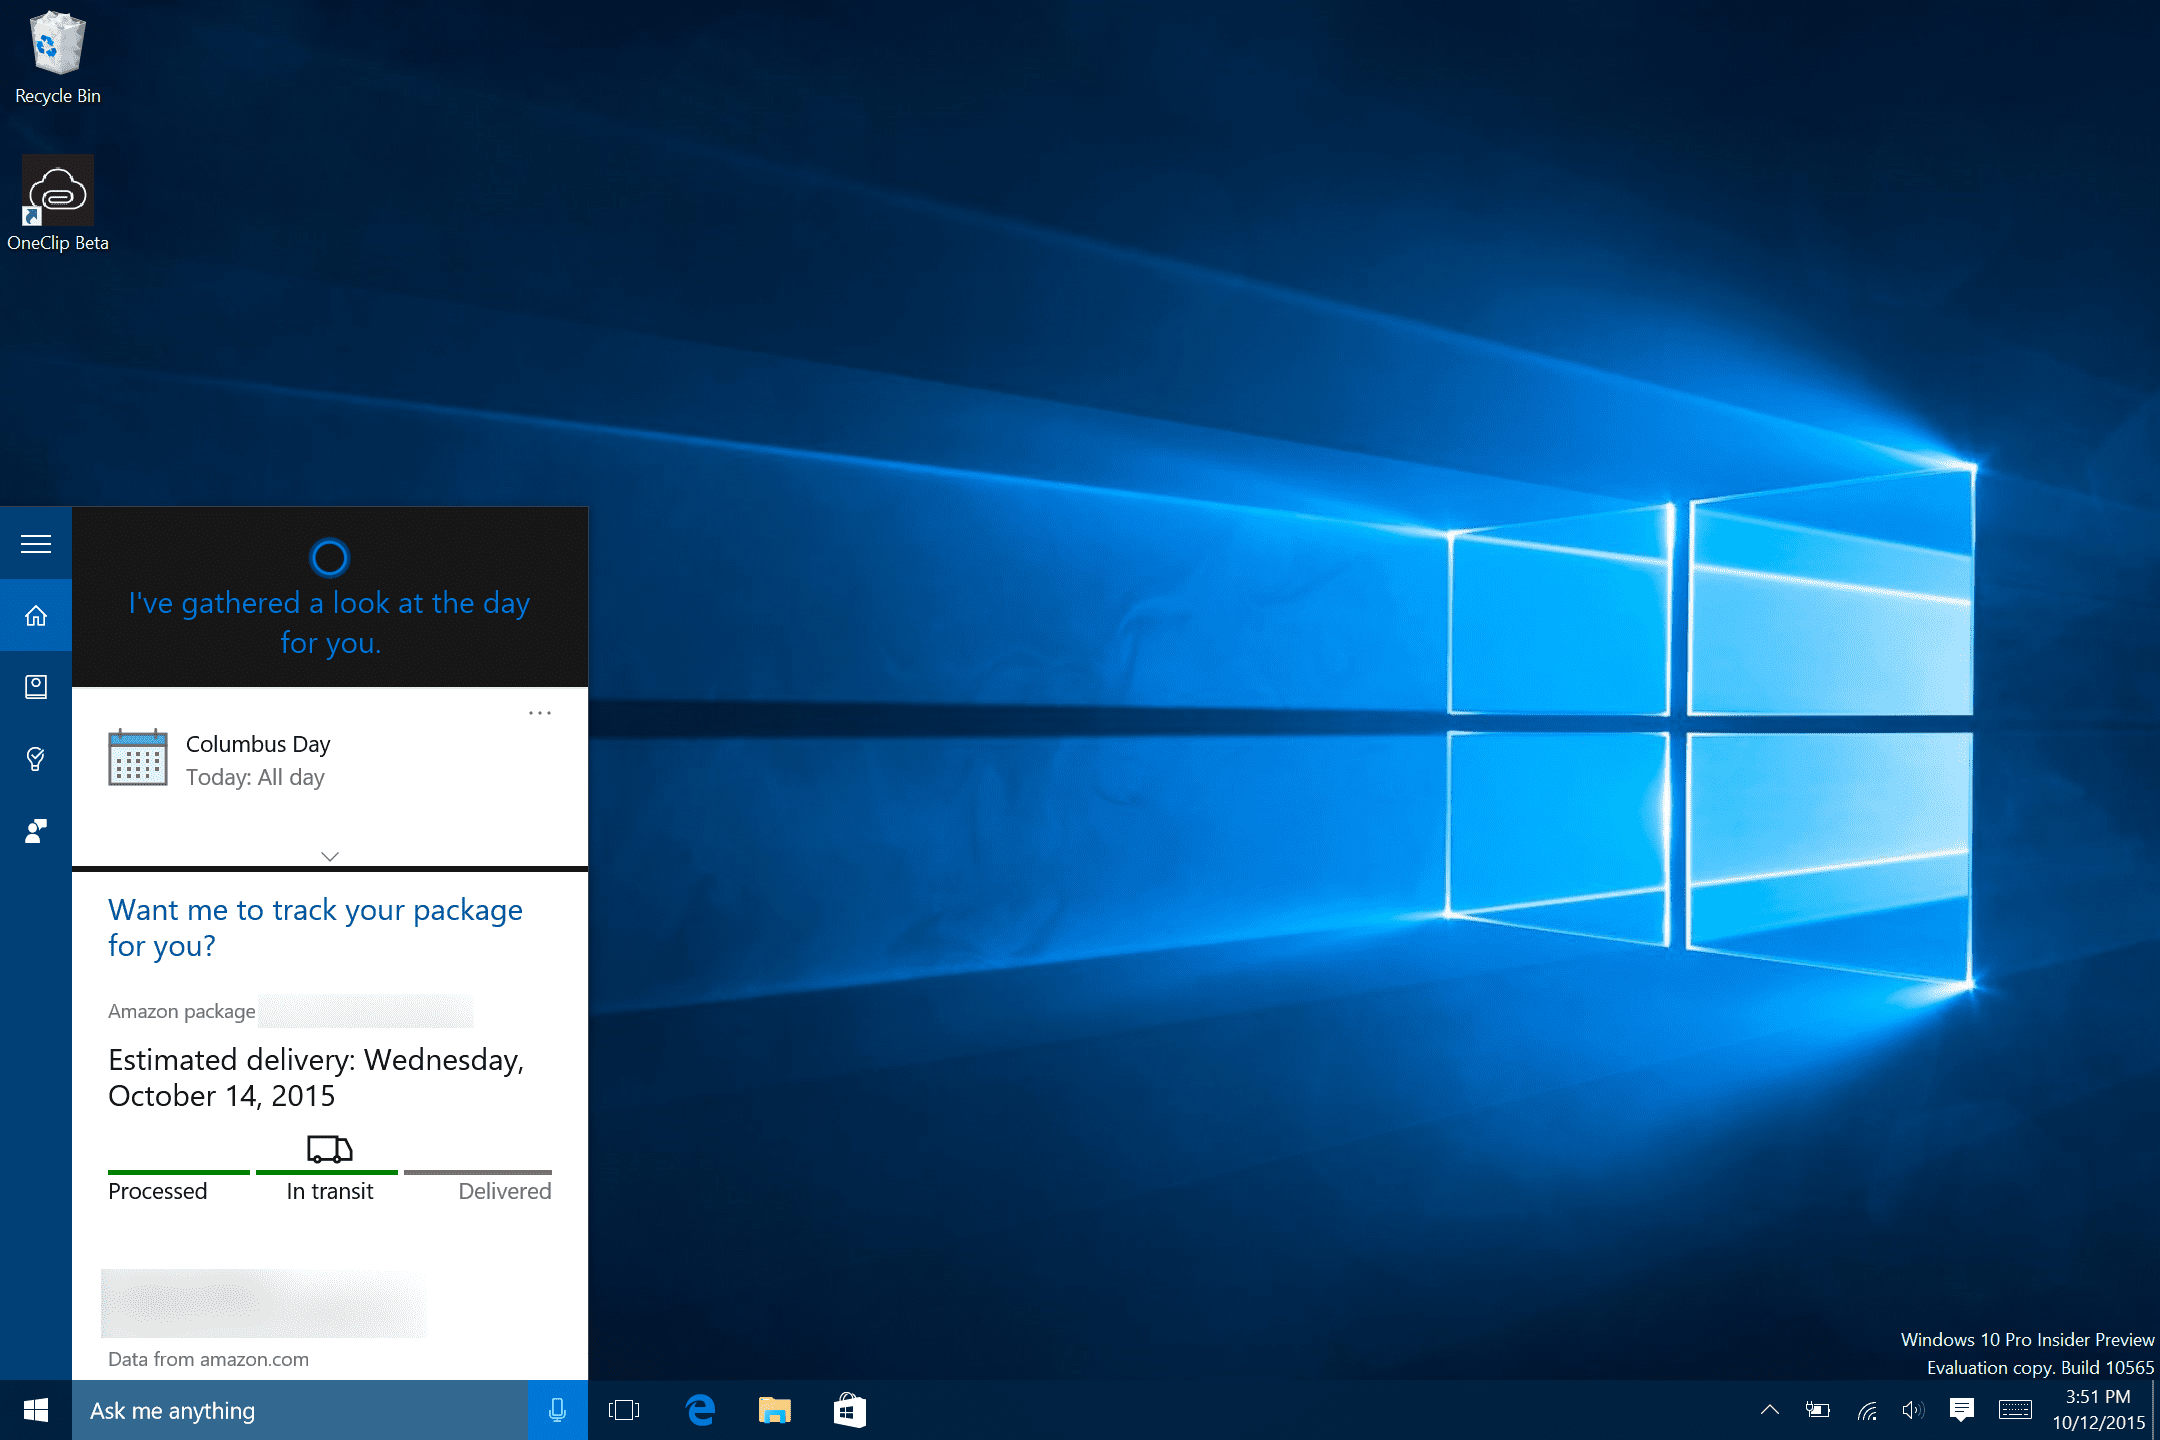Open the Windows Store taskbar icon

849,1410
